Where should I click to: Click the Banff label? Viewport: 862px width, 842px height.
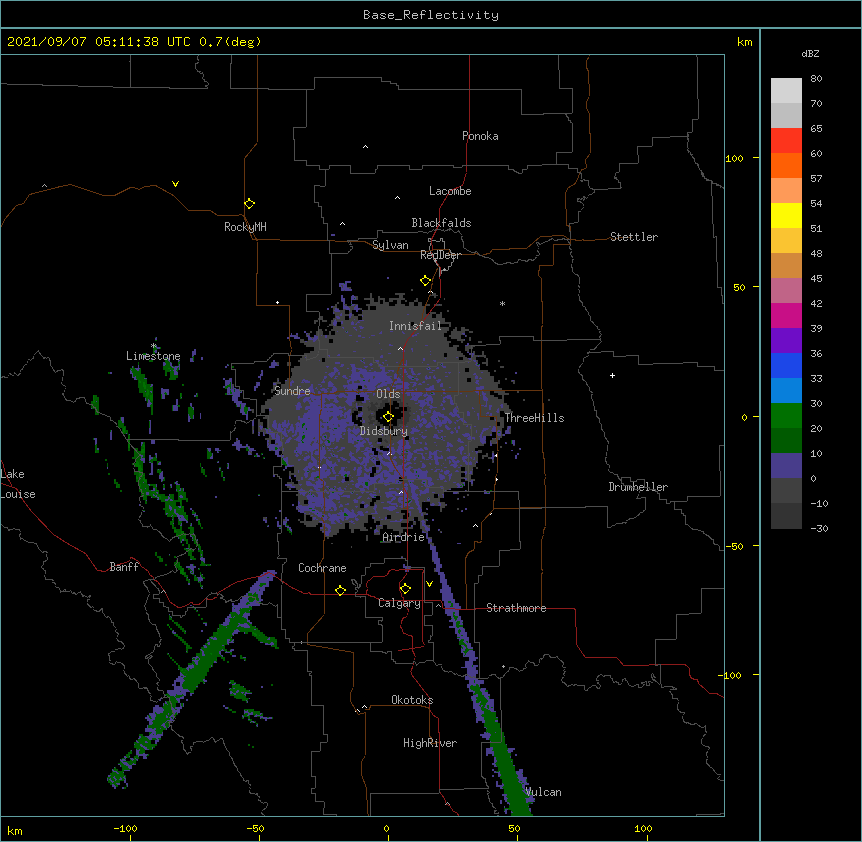124,567
